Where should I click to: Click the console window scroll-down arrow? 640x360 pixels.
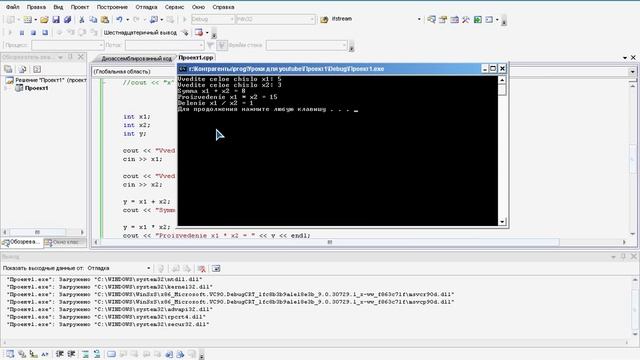click(502, 222)
